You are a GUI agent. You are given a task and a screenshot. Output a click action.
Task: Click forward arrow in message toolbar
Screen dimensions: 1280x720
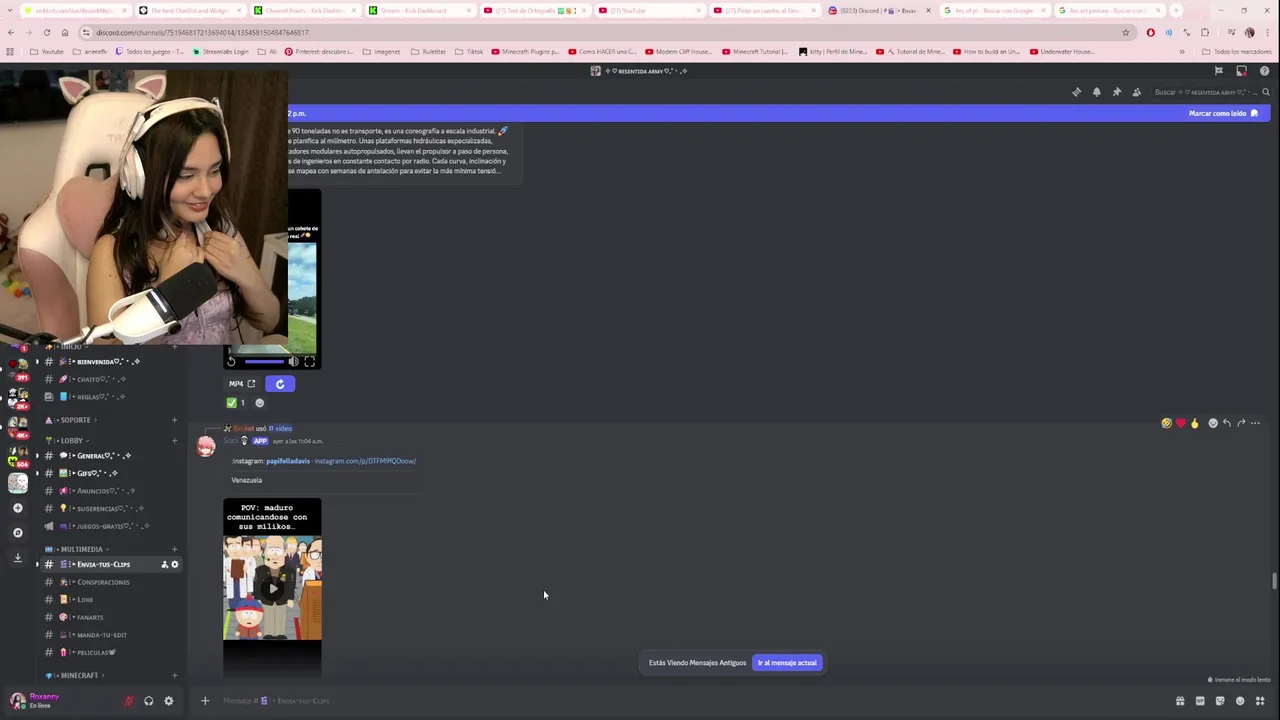point(1241,423)
